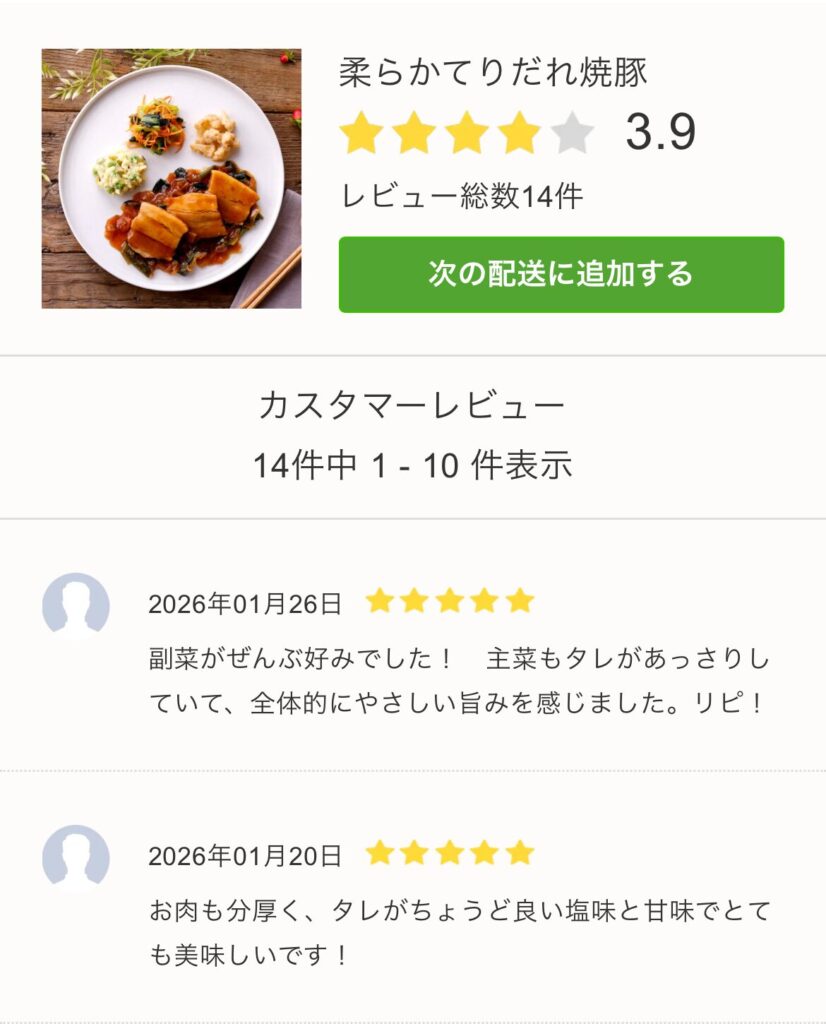Click the first gold star in overall rating

(x=361, y=133)
